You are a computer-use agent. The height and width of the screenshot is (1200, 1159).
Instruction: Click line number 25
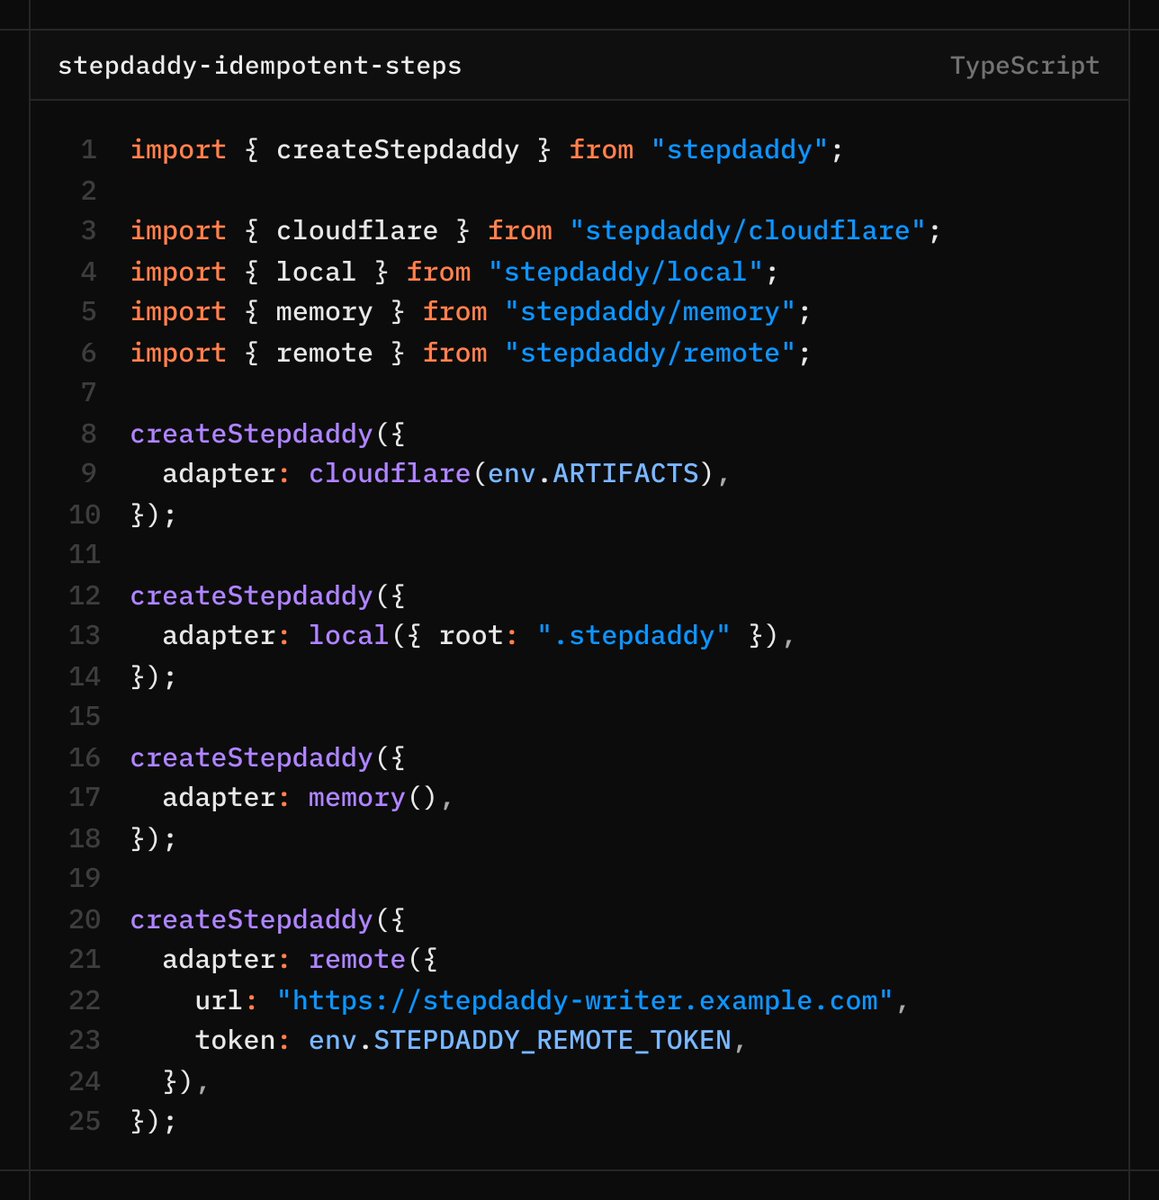85,1122
